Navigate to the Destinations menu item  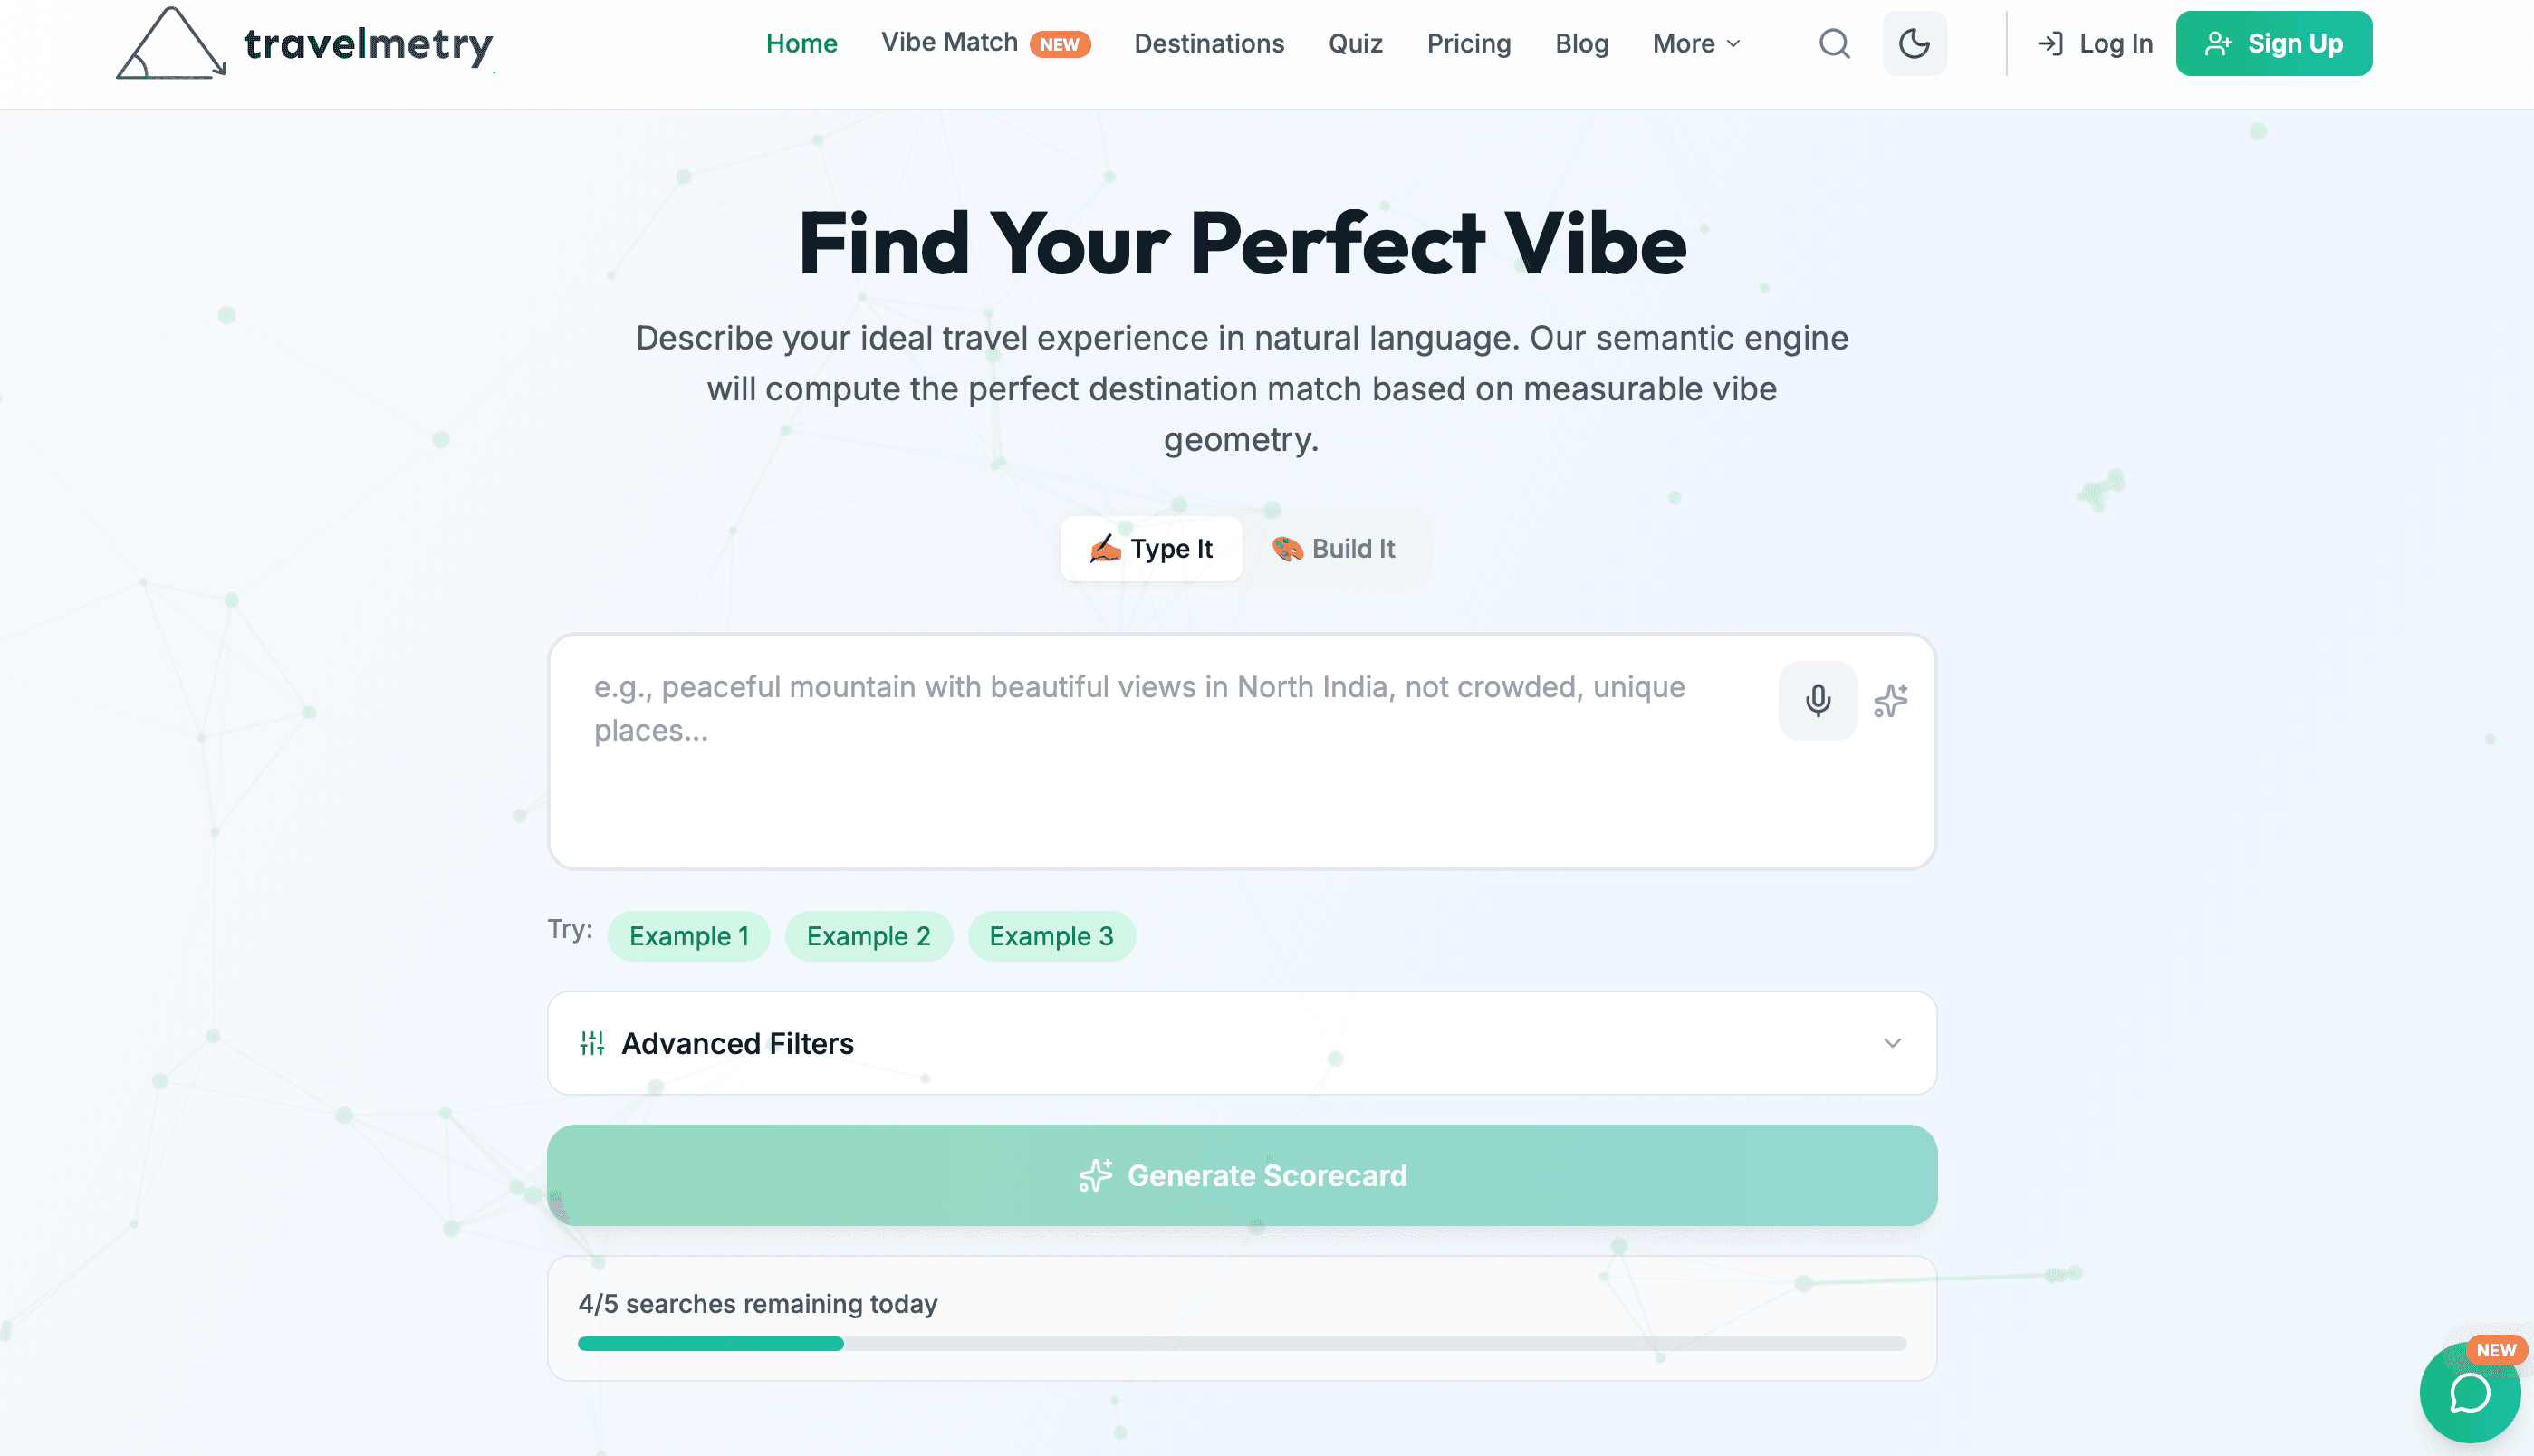1209,43
